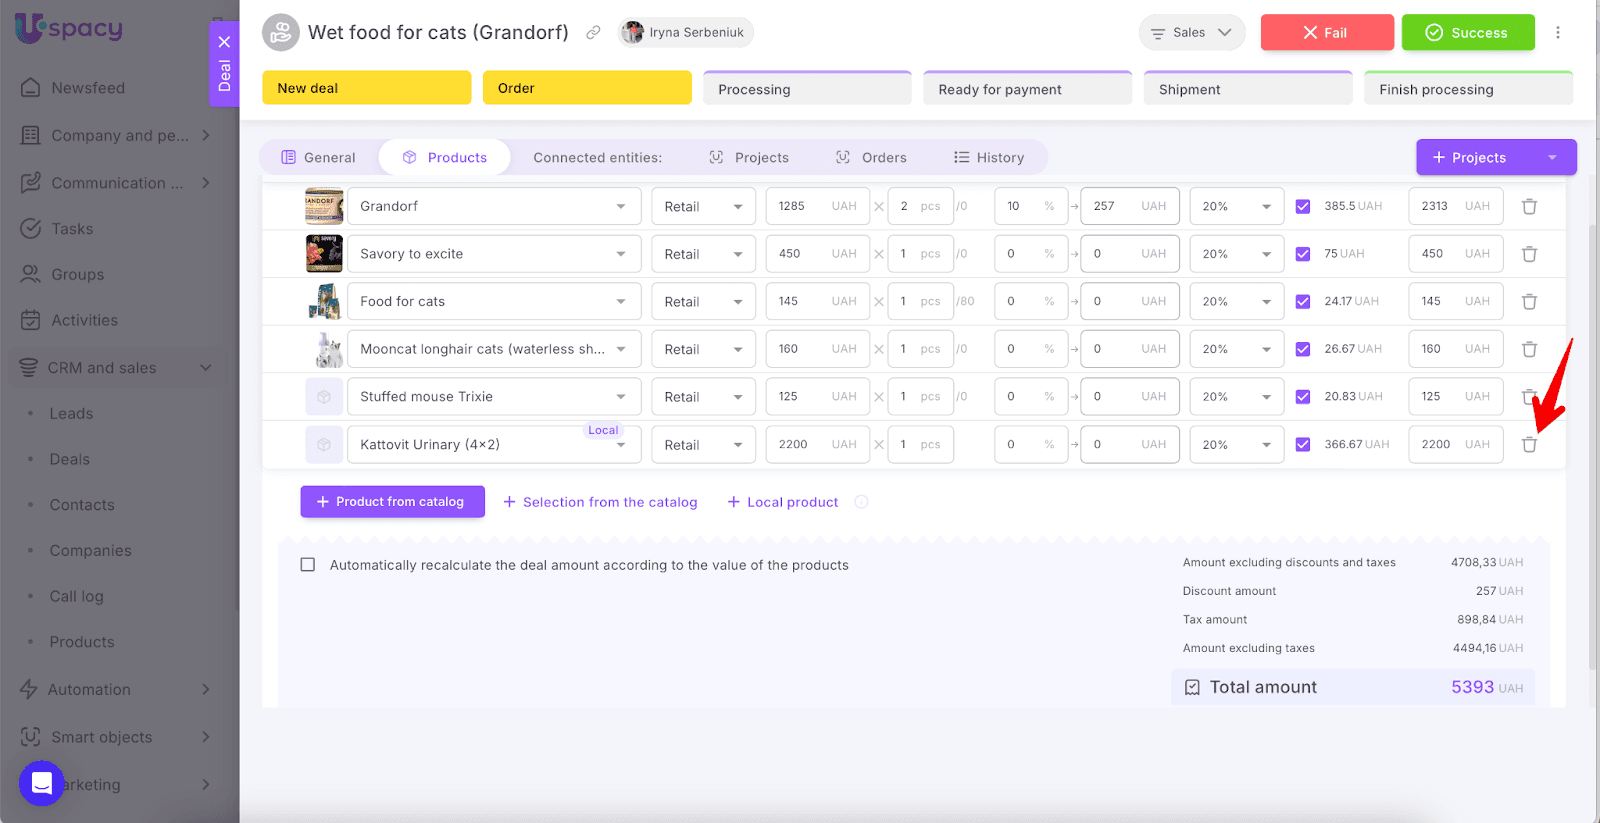Viewport: 1600px width, 823px height.
Task: Uncheck tax included for Grandorf row
Action: [x=1302, y=207]
